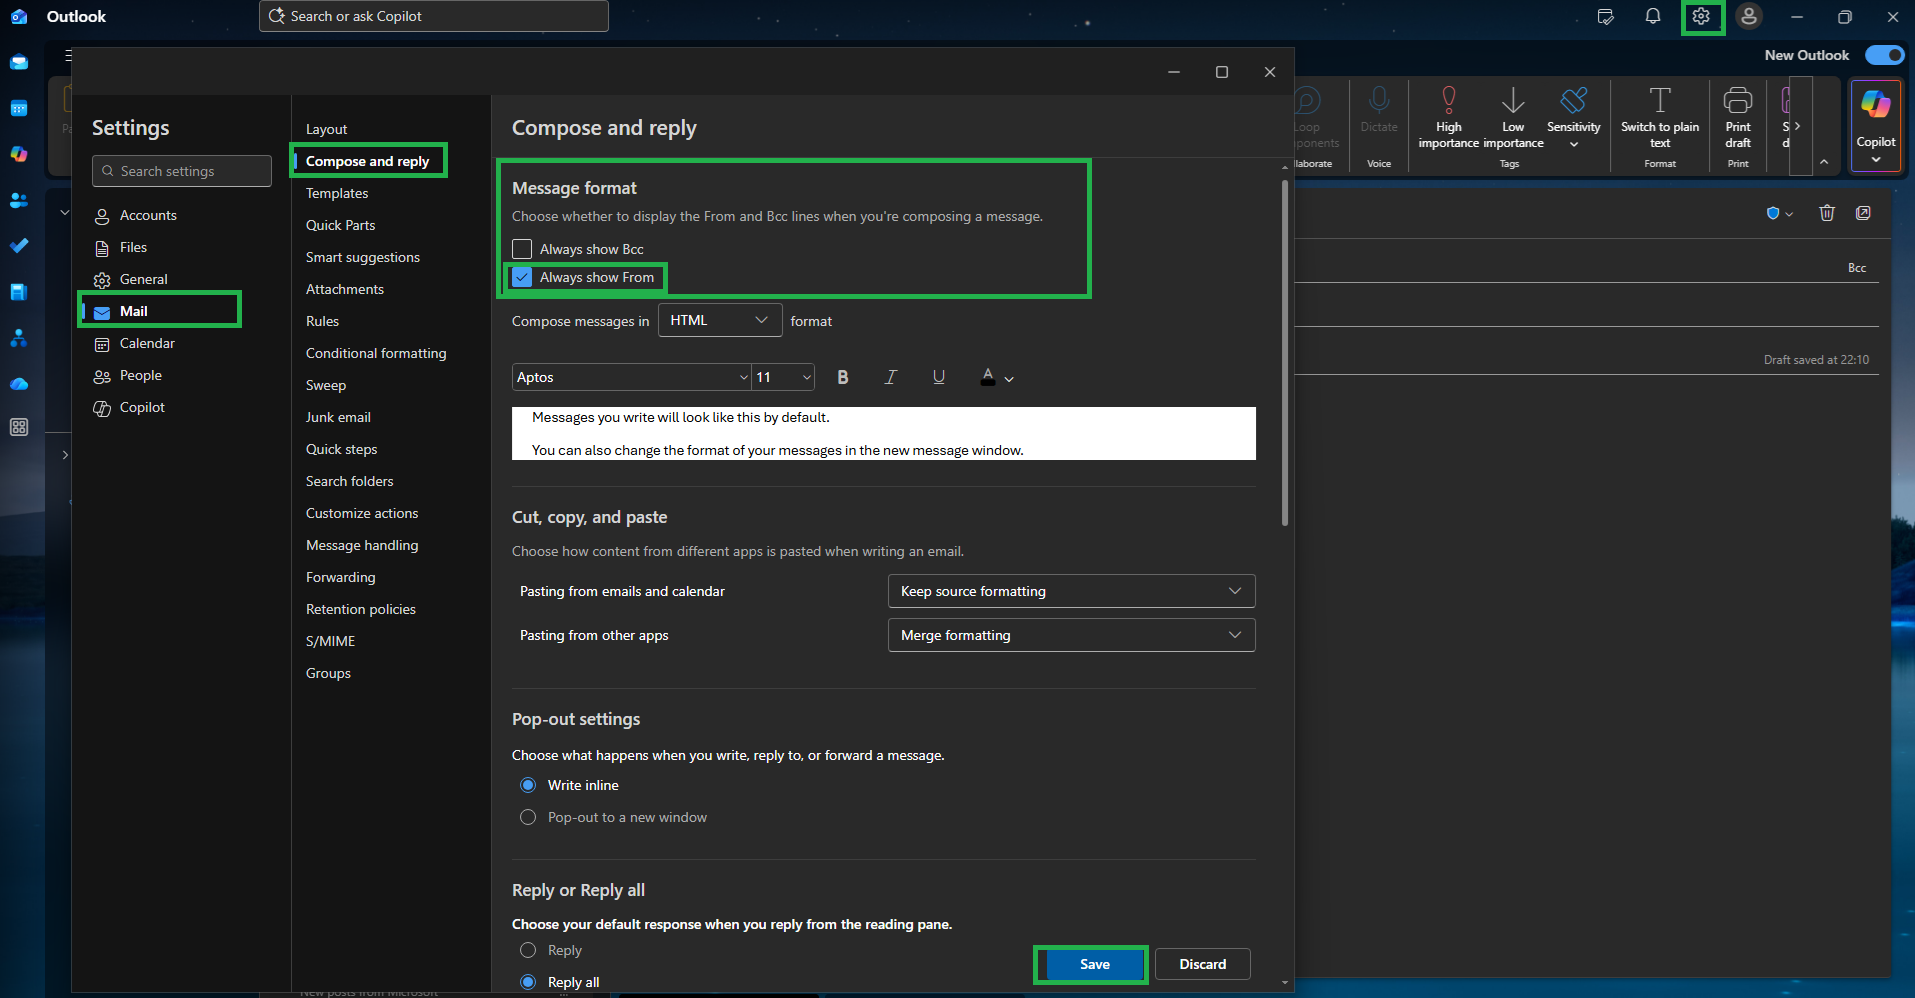The image size is (1915, 998).
Task: Expand font color options arrow
Action: (1009, 379)
